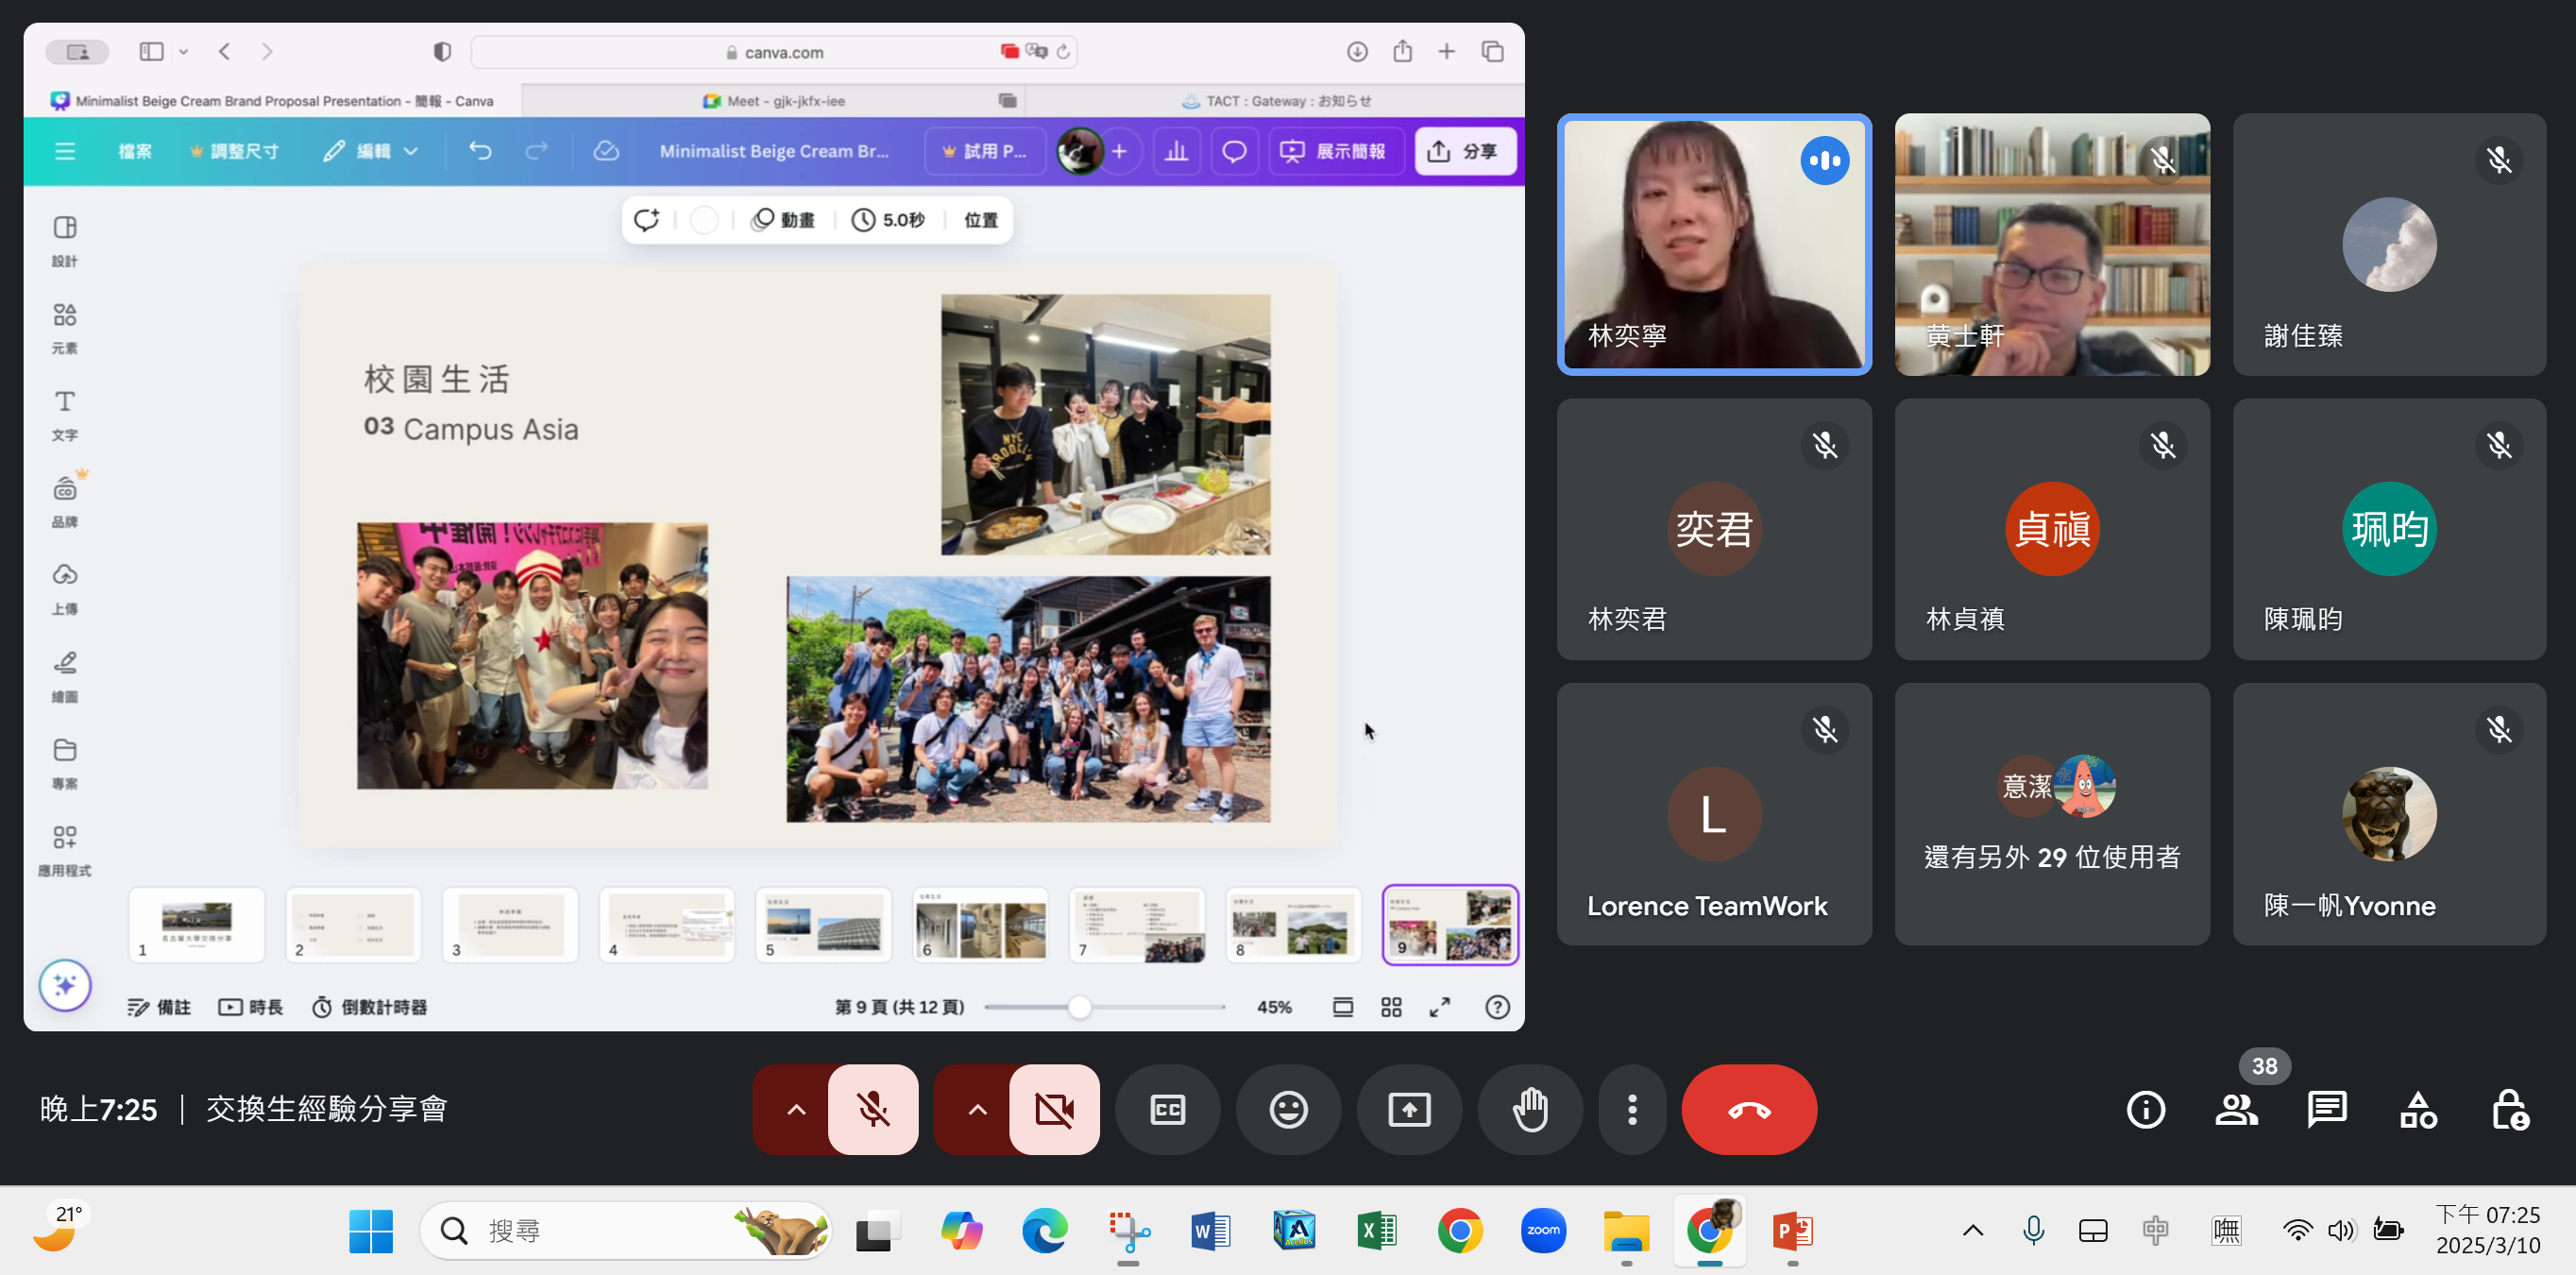Toggle the Safari sidebar
The width and height of the screenshot is (2576, 1275).
tap(151, 52)
